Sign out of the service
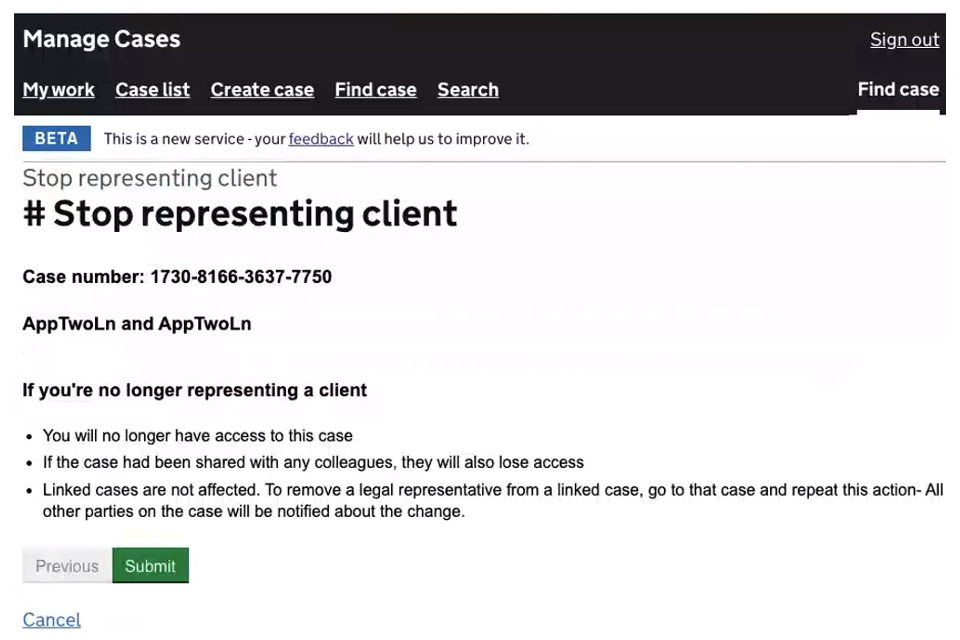The width and height of the screenshot is (960, 640). pyautogui.click(x=904, y=40)
